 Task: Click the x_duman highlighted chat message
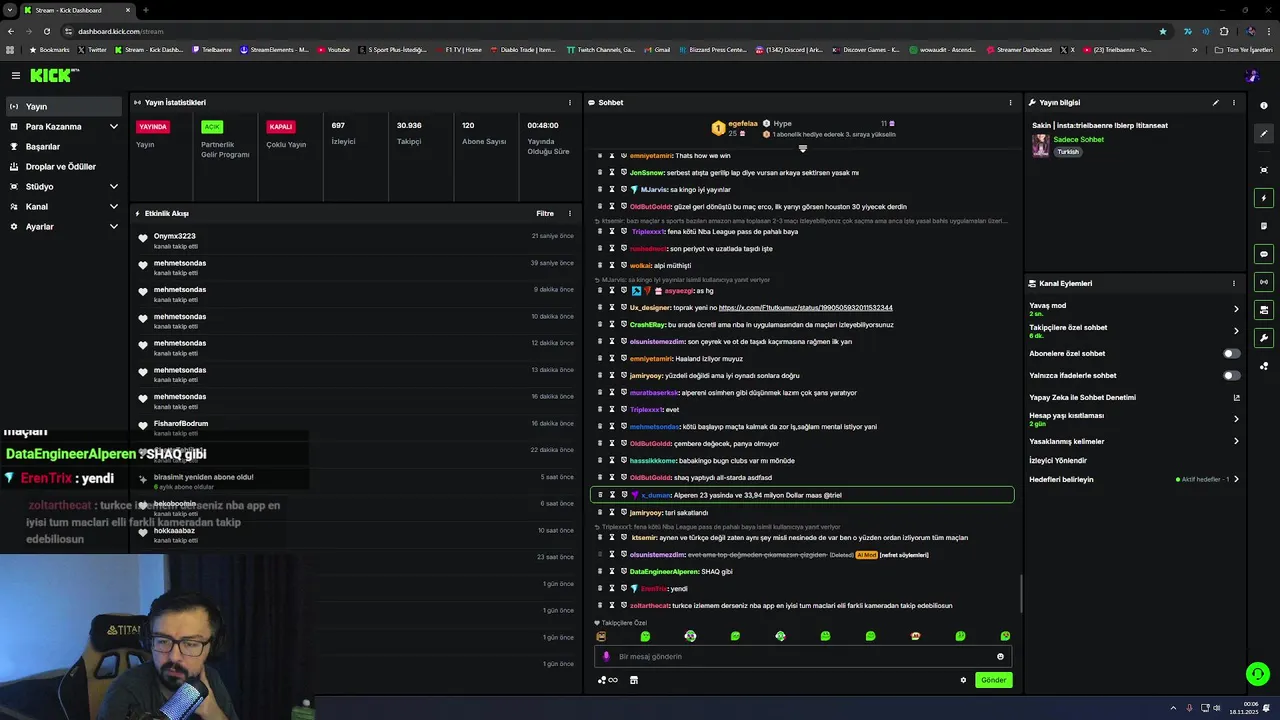[x=802, y=495]
